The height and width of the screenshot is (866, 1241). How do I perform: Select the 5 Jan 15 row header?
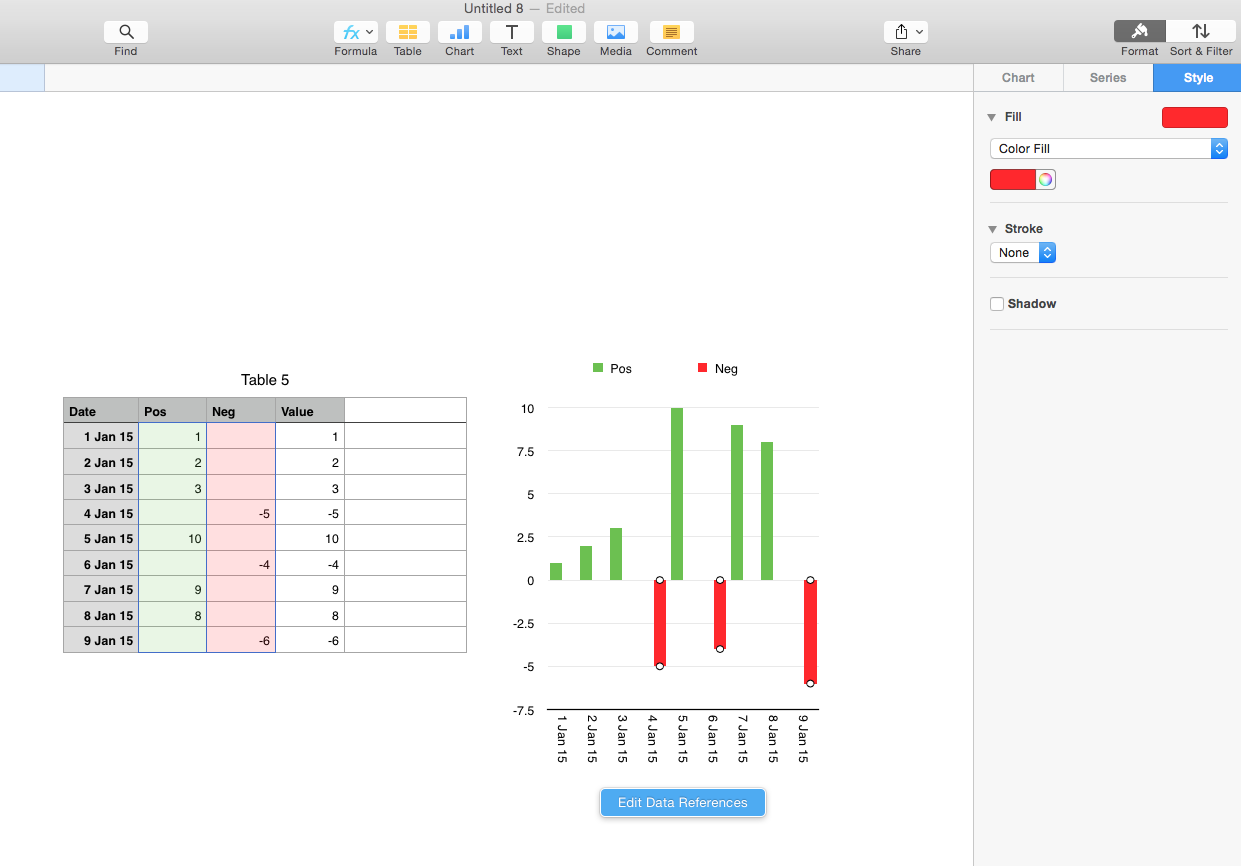[x=101, y=538]
